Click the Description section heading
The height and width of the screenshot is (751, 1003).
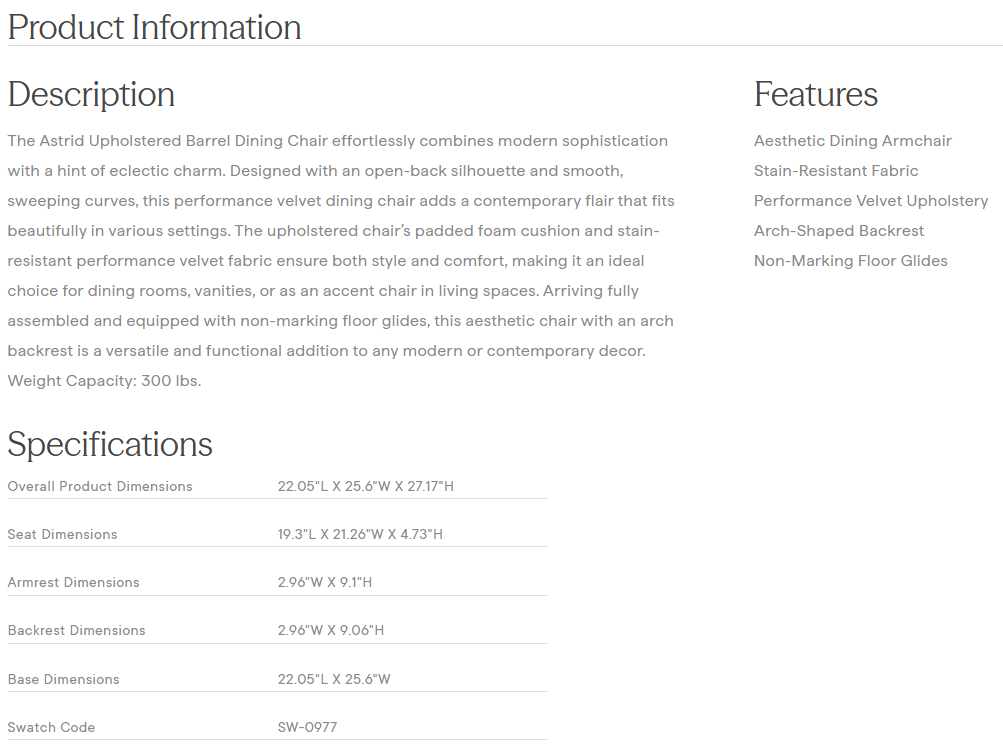click(91, 94)
